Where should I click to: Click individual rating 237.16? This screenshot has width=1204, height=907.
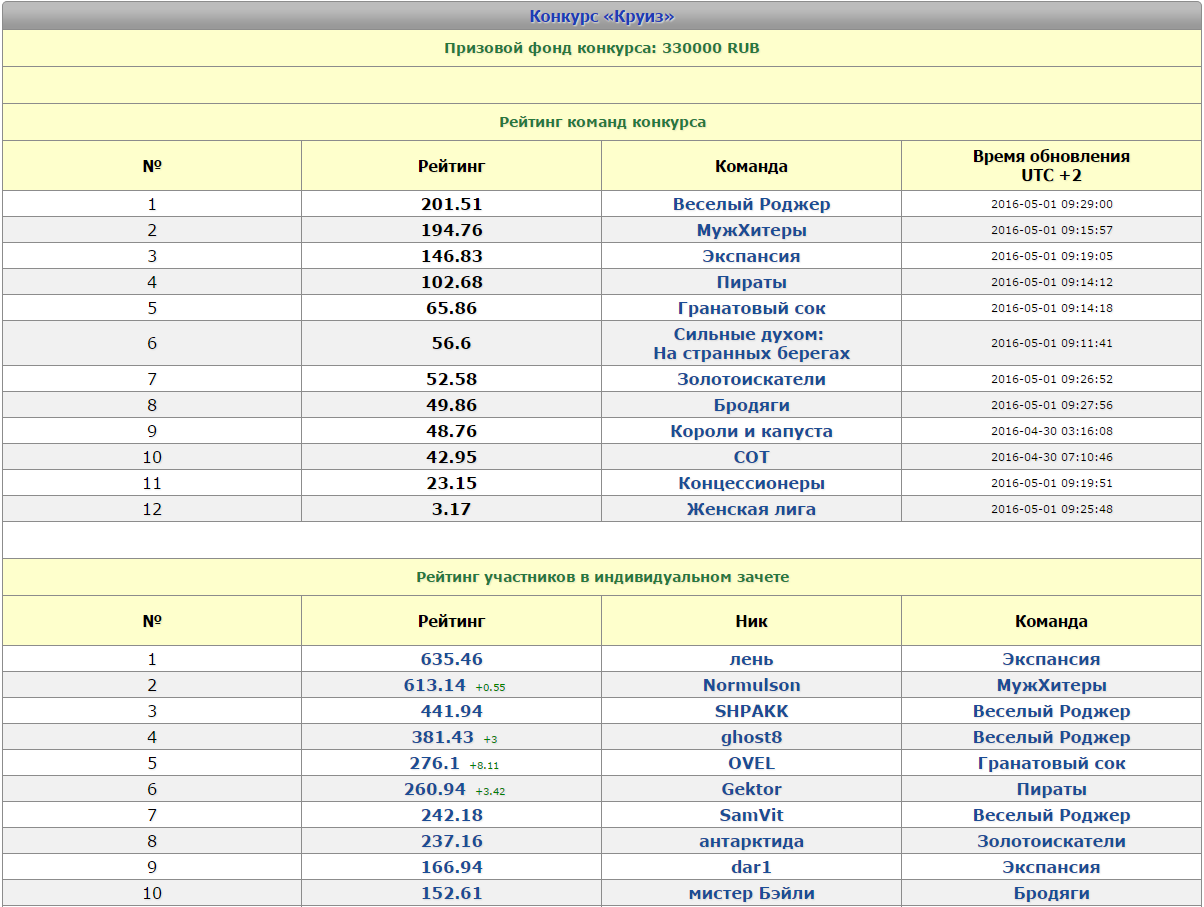pyautogui.click(x=452, y=841)
